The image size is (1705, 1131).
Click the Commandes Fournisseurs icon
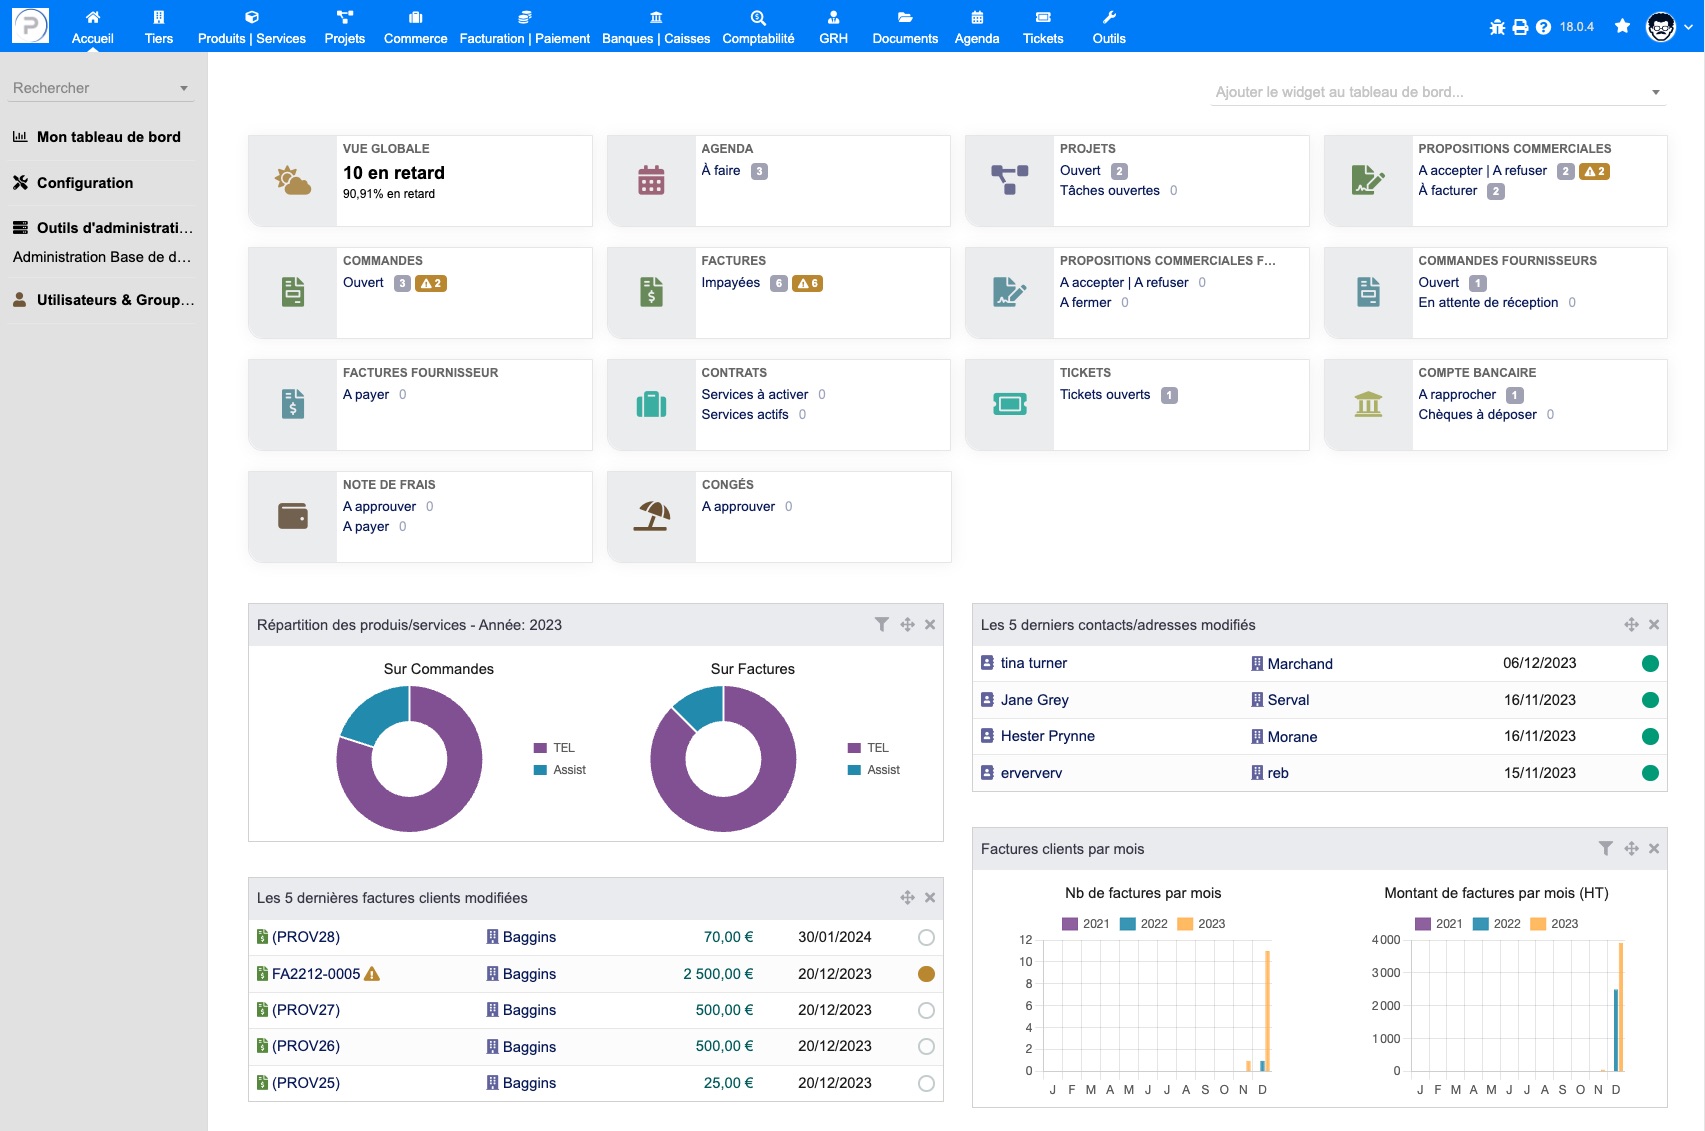[1368, 292]
